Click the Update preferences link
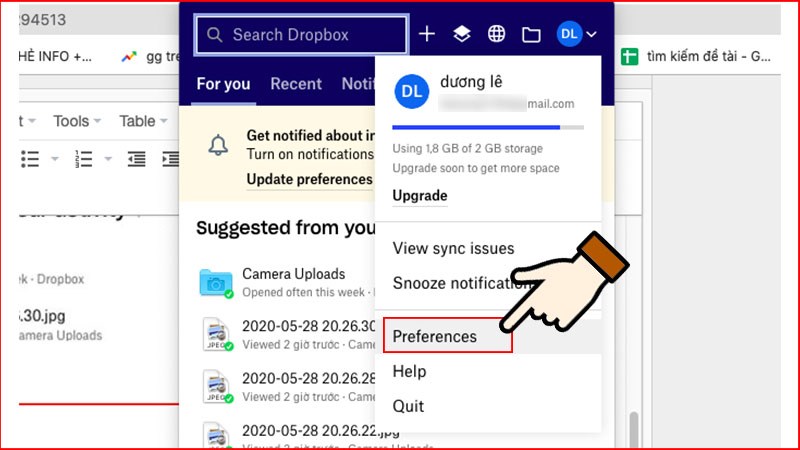 [310, 180]
